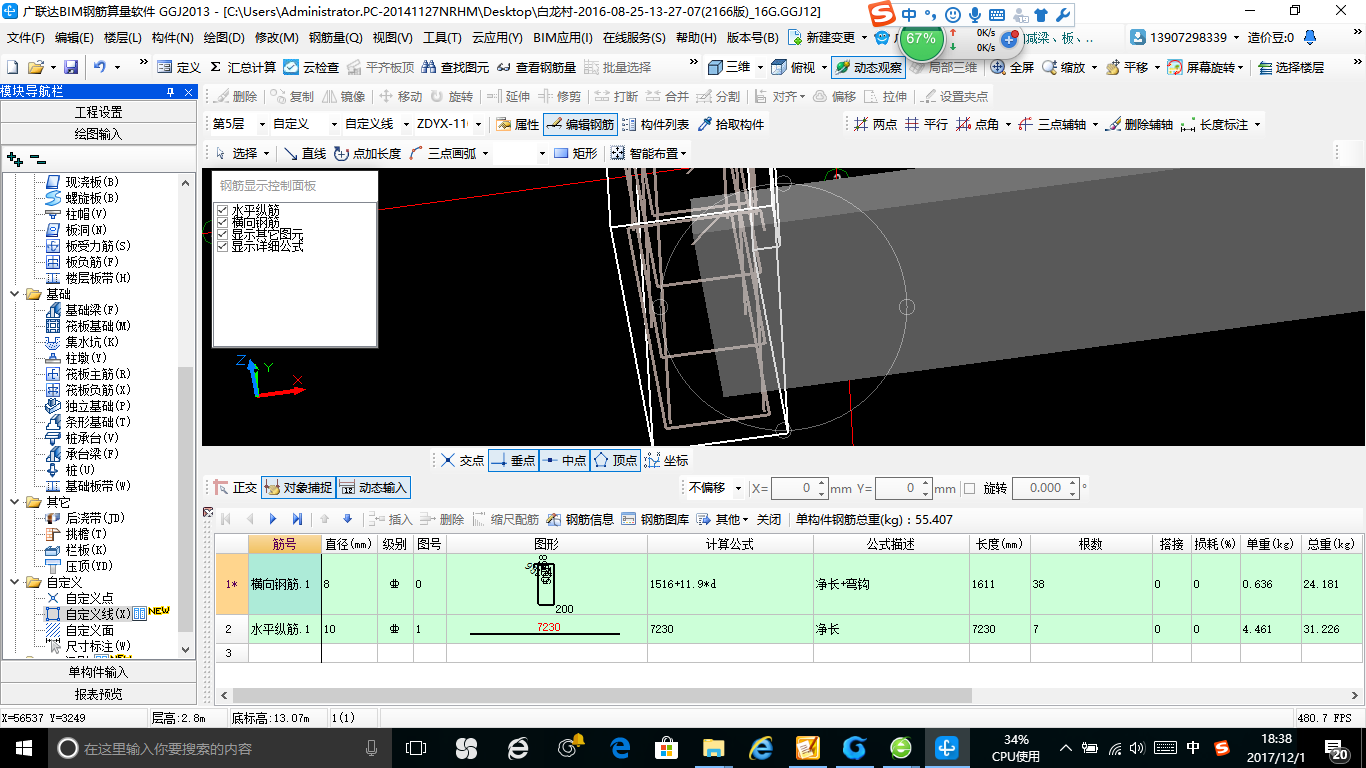Open Task View on the taskbar

(415, 747)
